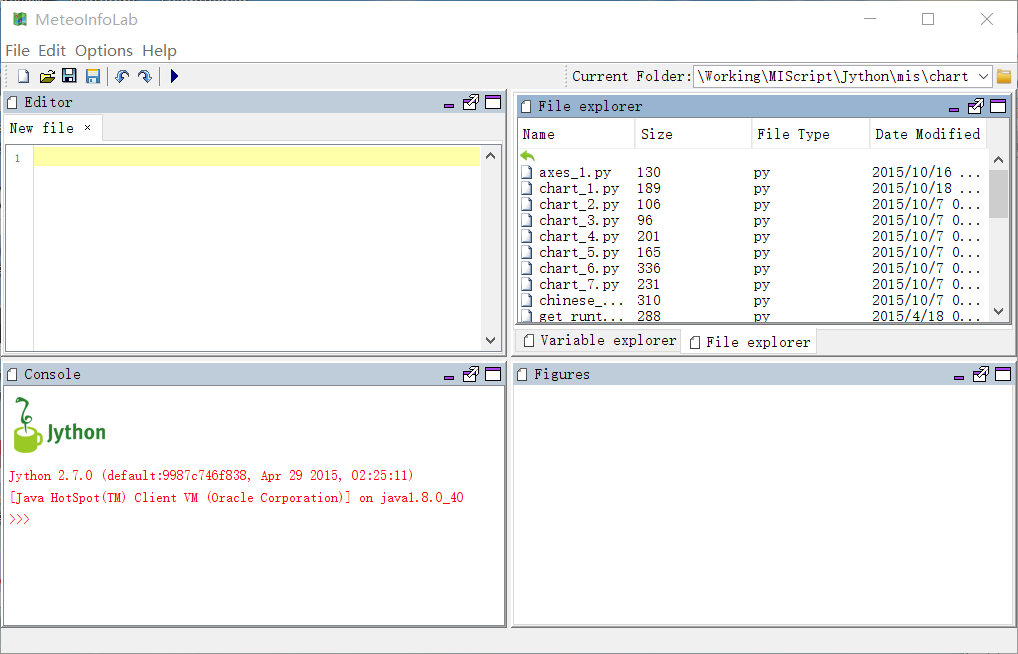Image resolution: width=1018 pixels, height=654 pixels.
Task: Browse for the current folder via folder icon
Action: 1004,76
